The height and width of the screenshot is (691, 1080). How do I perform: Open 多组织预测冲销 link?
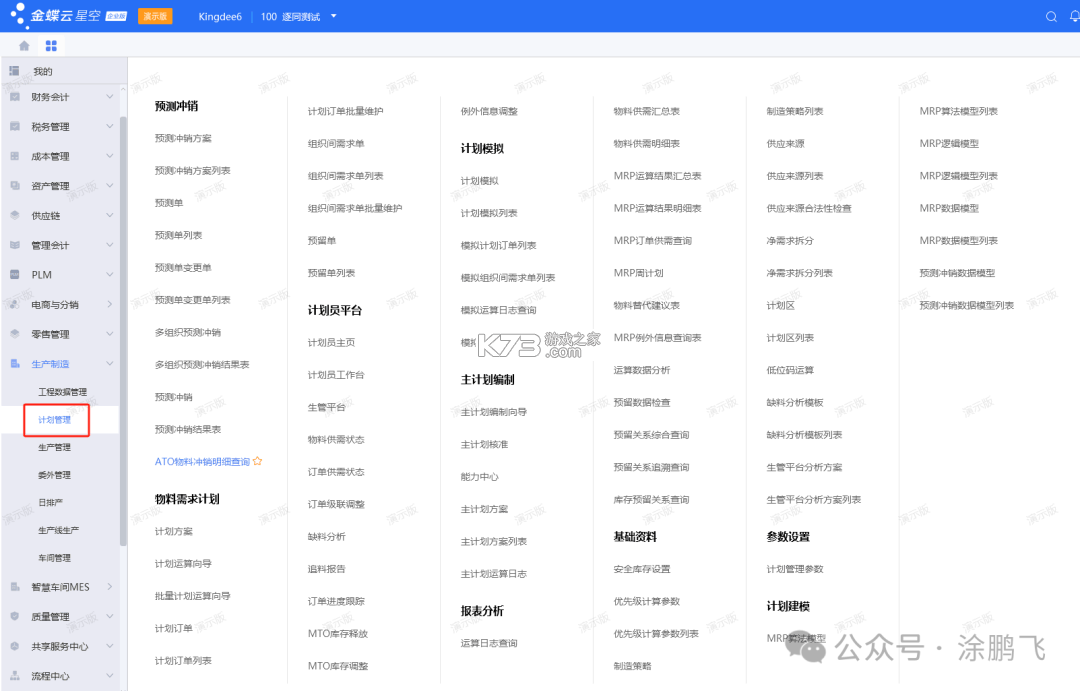click(x=188, y=332)
